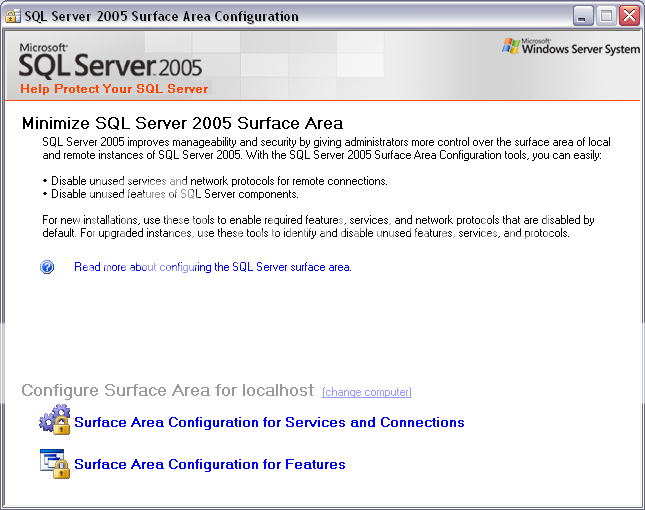645x510 pixels.
Task: Click the disabled maximize button
Action: point(606,16)
